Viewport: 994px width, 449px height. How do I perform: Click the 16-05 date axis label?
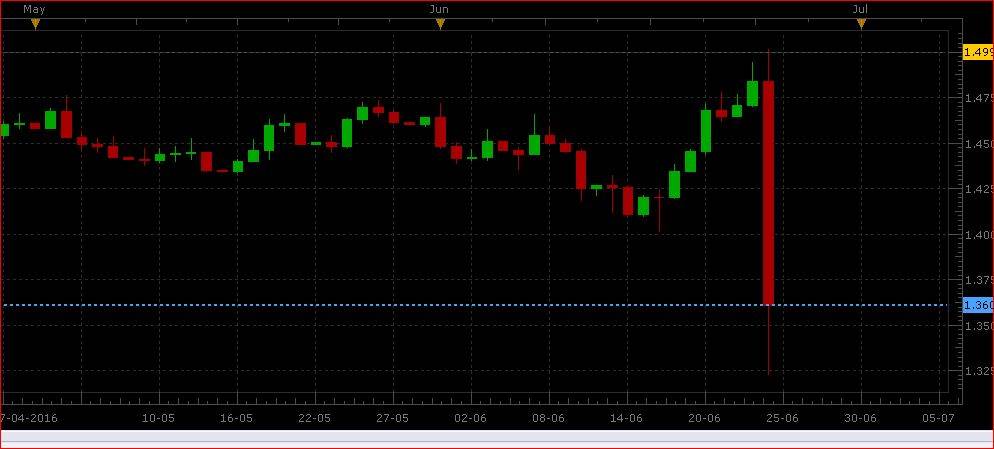(x=237, y=418)
